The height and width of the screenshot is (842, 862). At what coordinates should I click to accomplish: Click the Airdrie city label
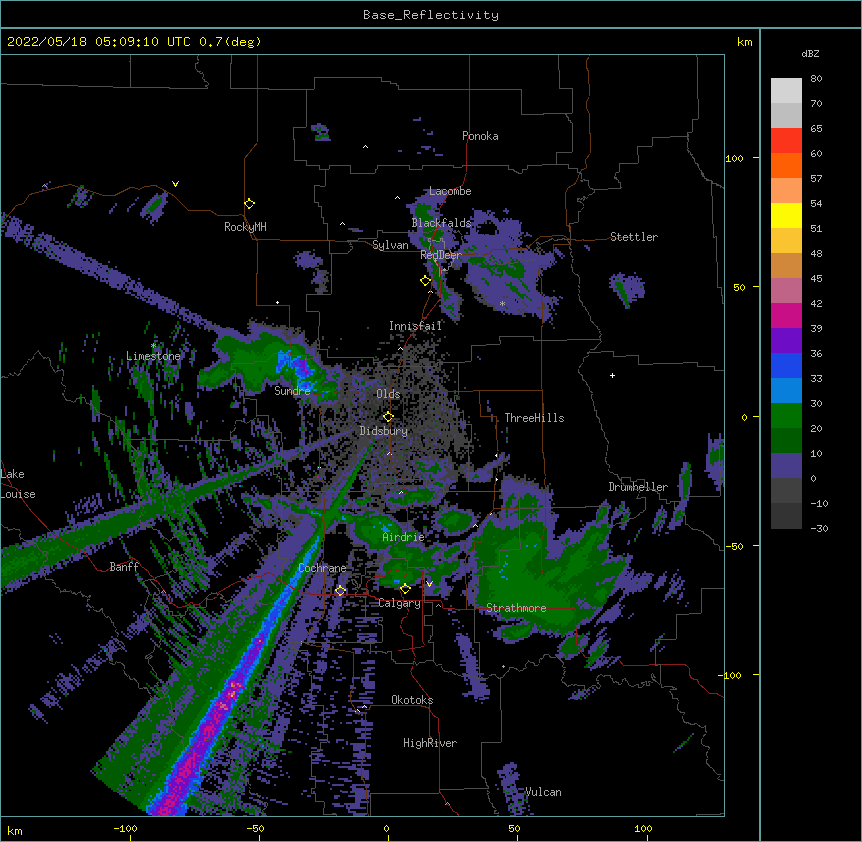403,538
